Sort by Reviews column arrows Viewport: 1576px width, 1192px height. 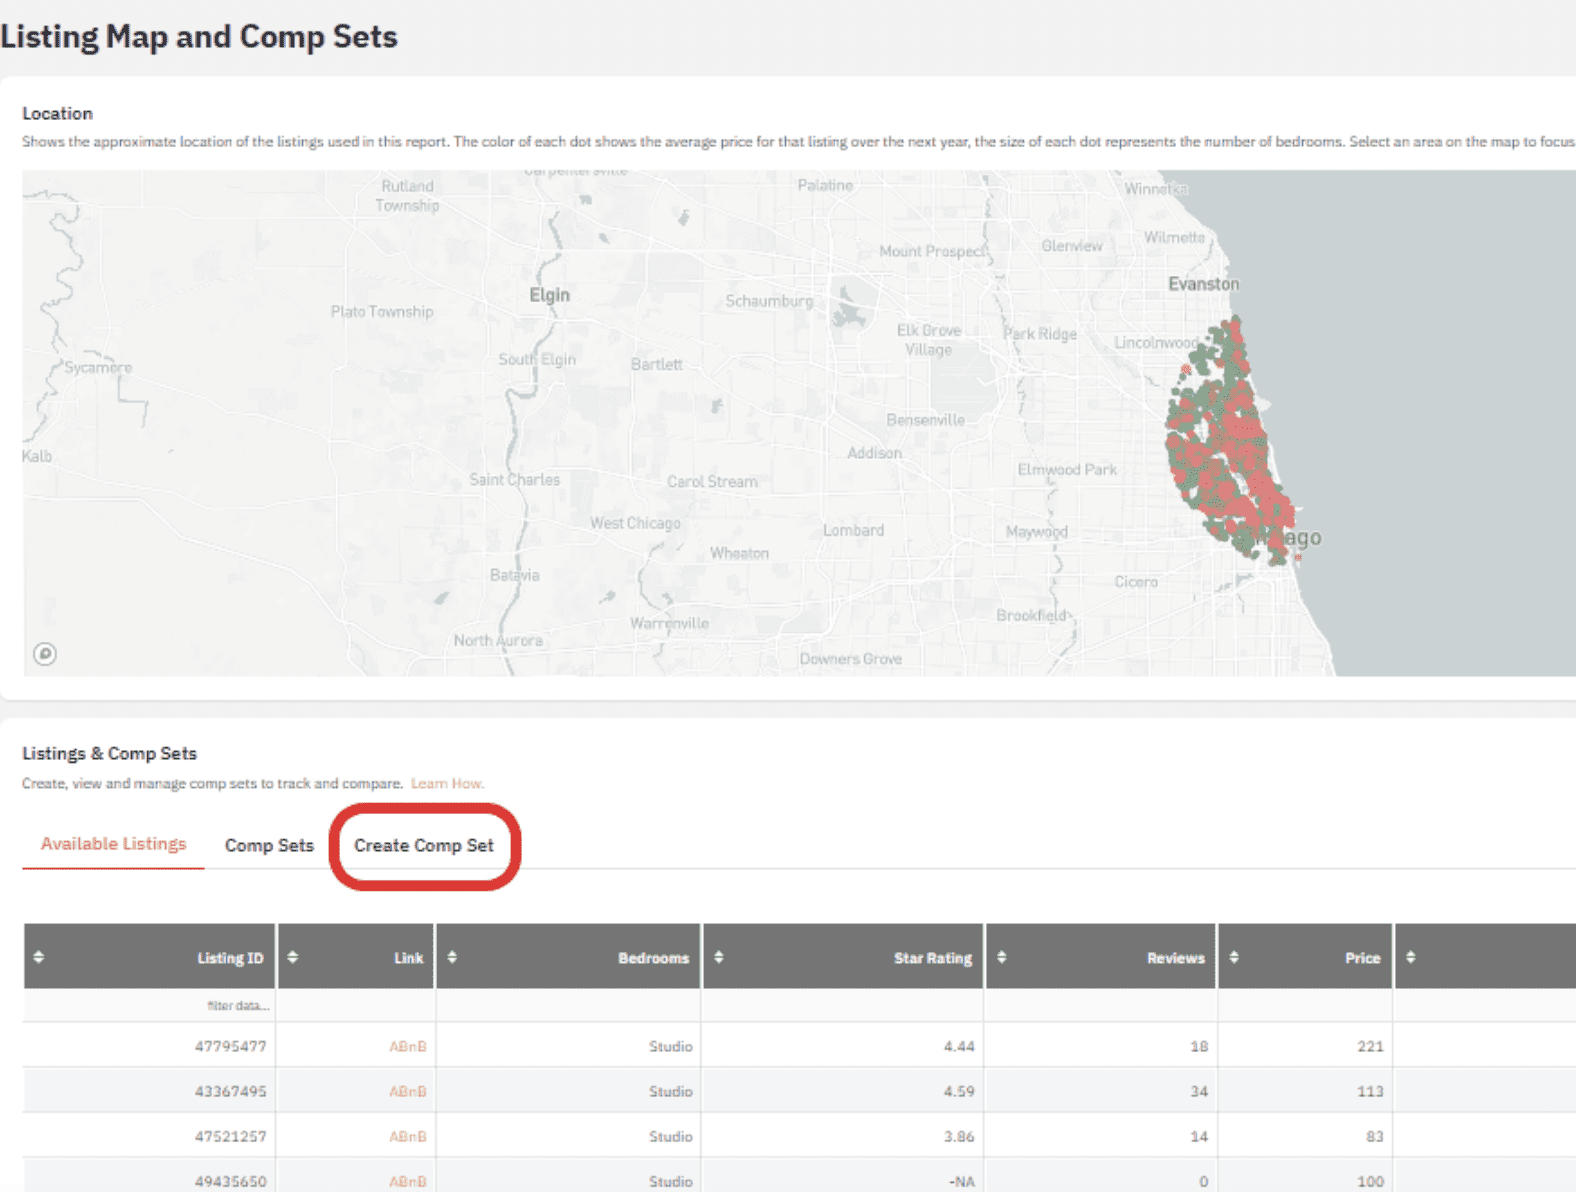point(1002,957)
